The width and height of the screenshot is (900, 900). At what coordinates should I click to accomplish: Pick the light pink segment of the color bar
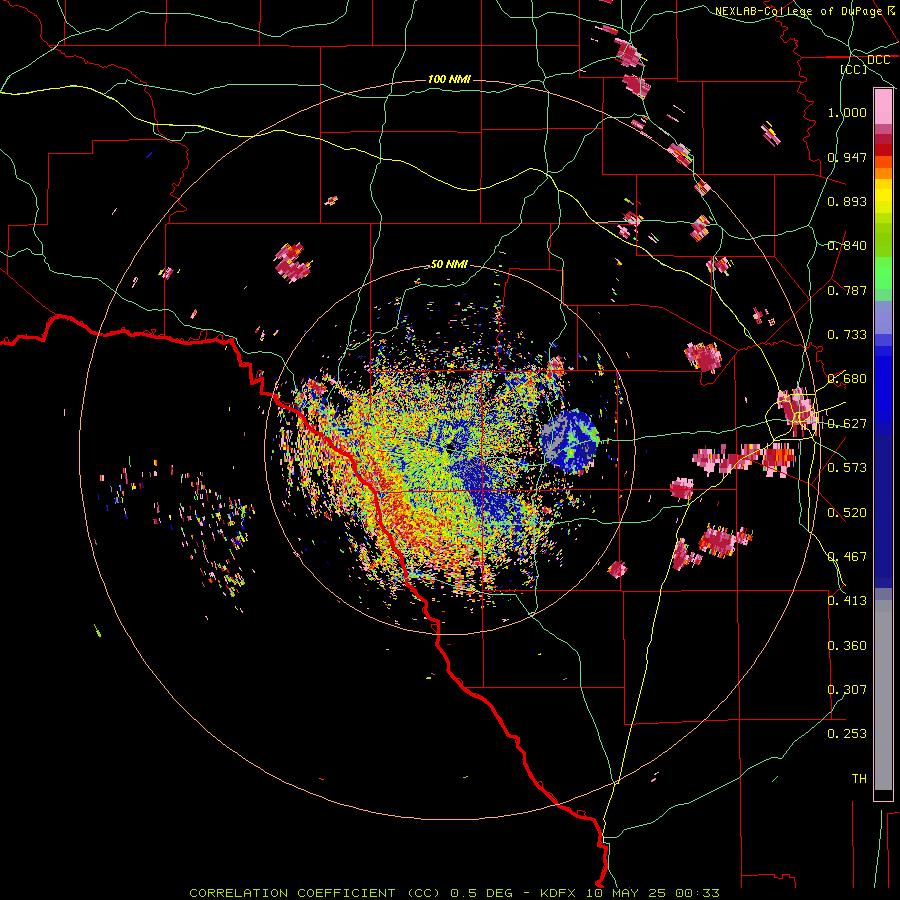(x=883, y=106)
